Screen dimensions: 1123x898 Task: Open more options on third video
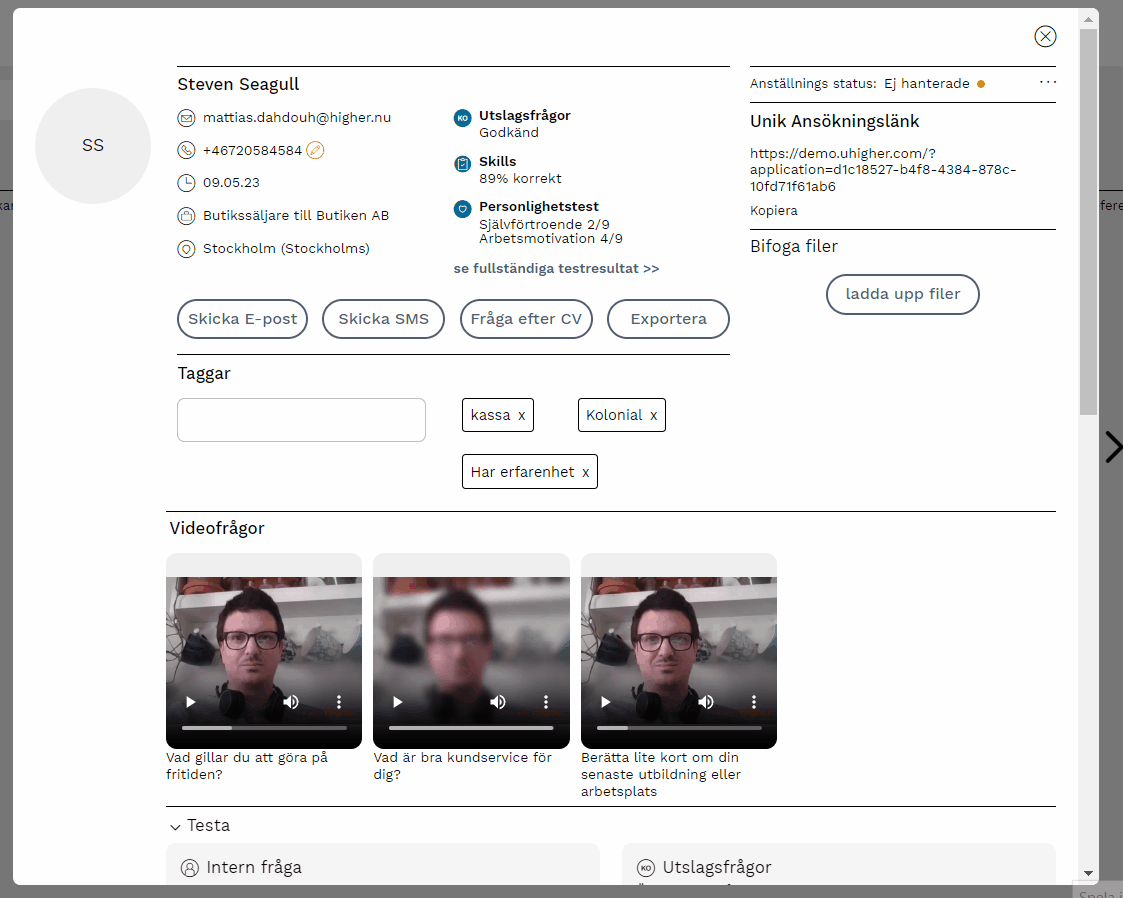click(753, 702)
